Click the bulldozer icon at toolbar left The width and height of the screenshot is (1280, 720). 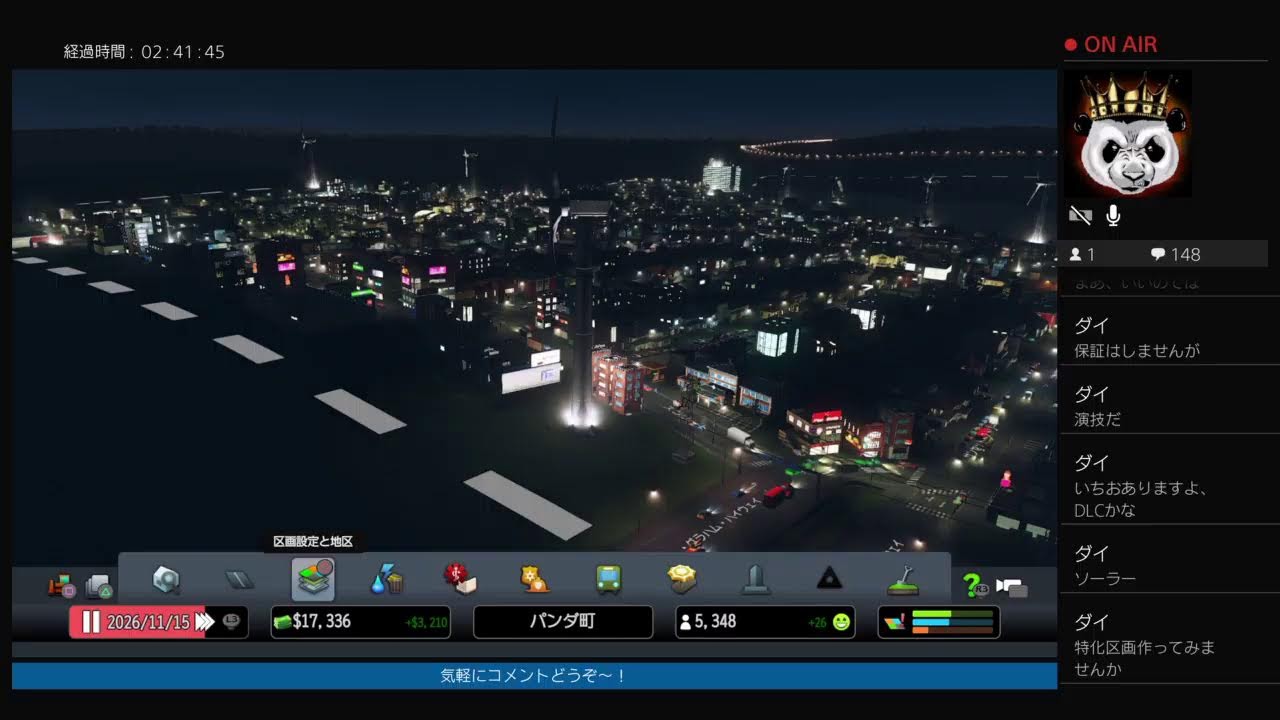(x=61, y=585)
